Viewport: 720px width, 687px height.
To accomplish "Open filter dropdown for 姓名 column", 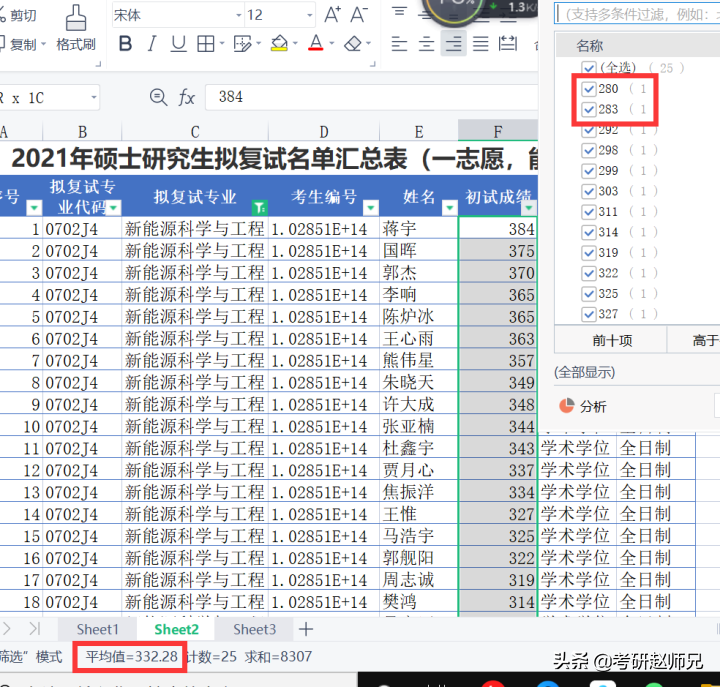I will click(450, 208).
